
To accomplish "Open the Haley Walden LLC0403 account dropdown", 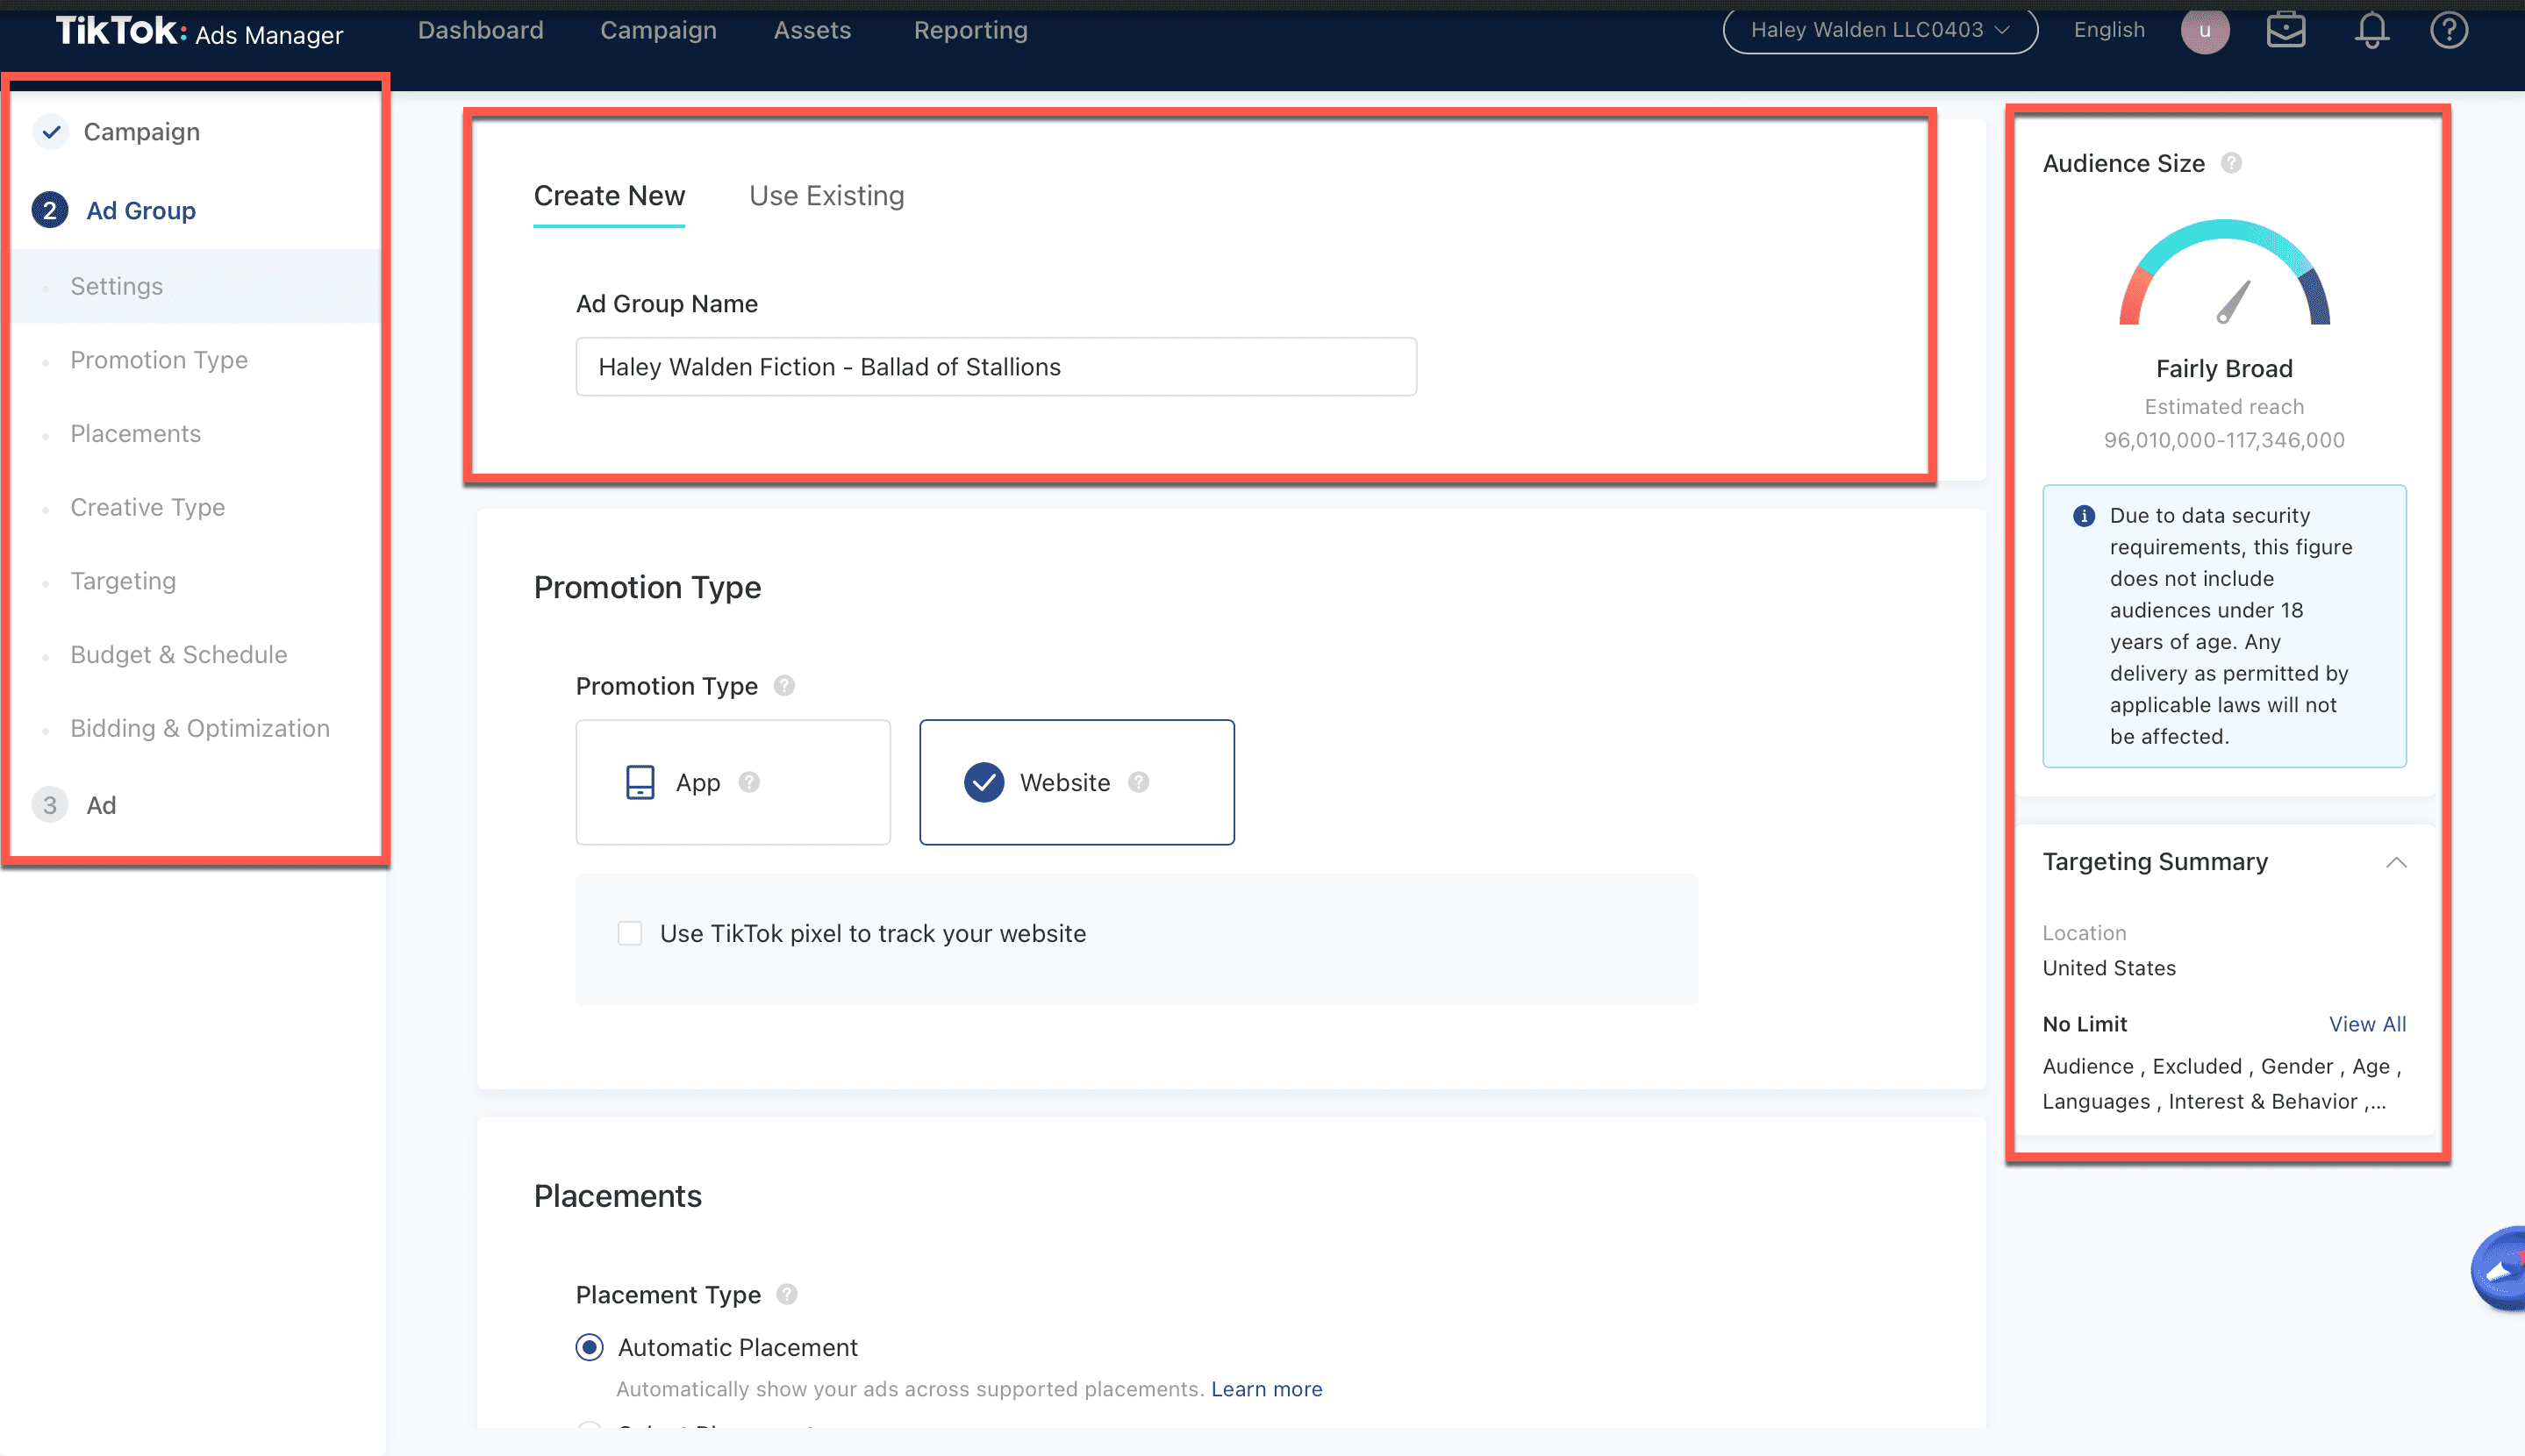I will [x=1879, y=31].
